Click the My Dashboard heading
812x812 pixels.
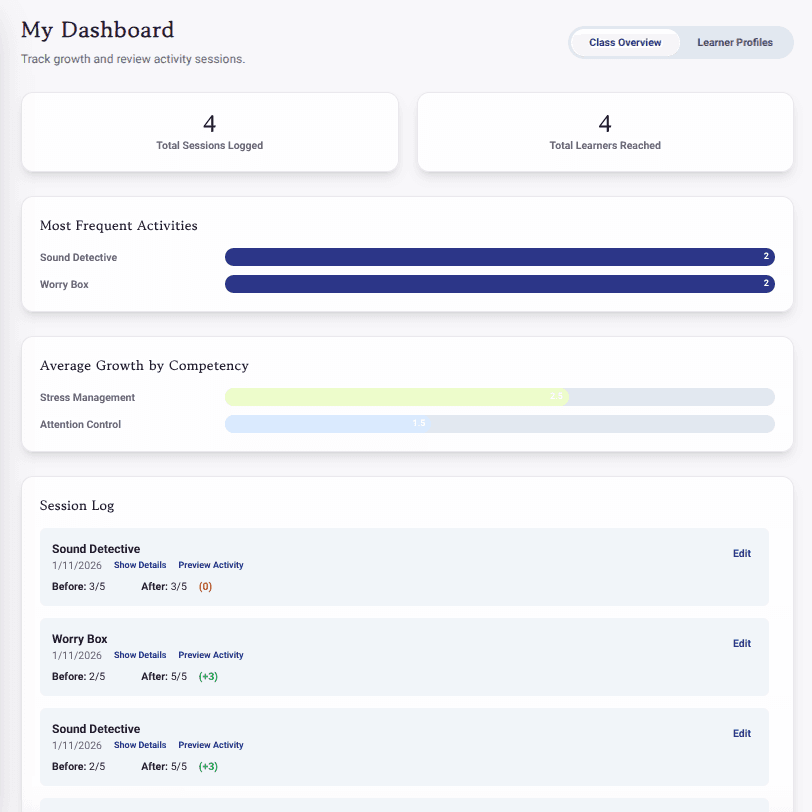click(x=97, y=30)
